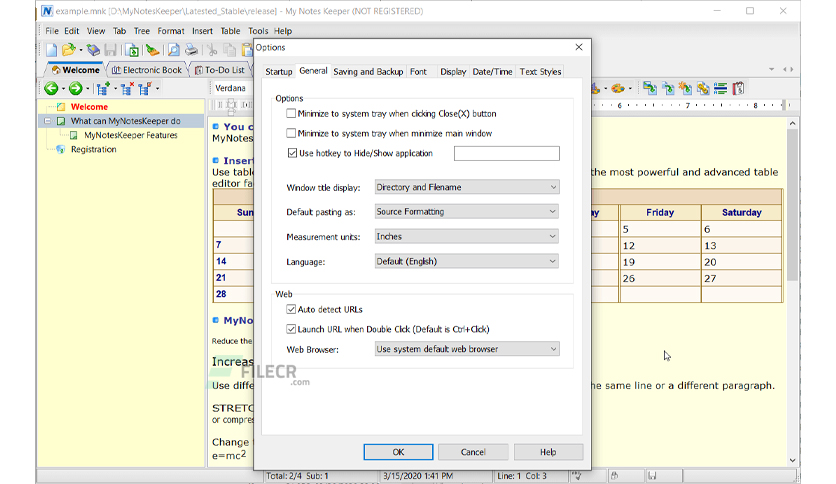Click Cancel in the Options dialog
This screenshot has height=484, width=836.
click(x=473, y=452)
